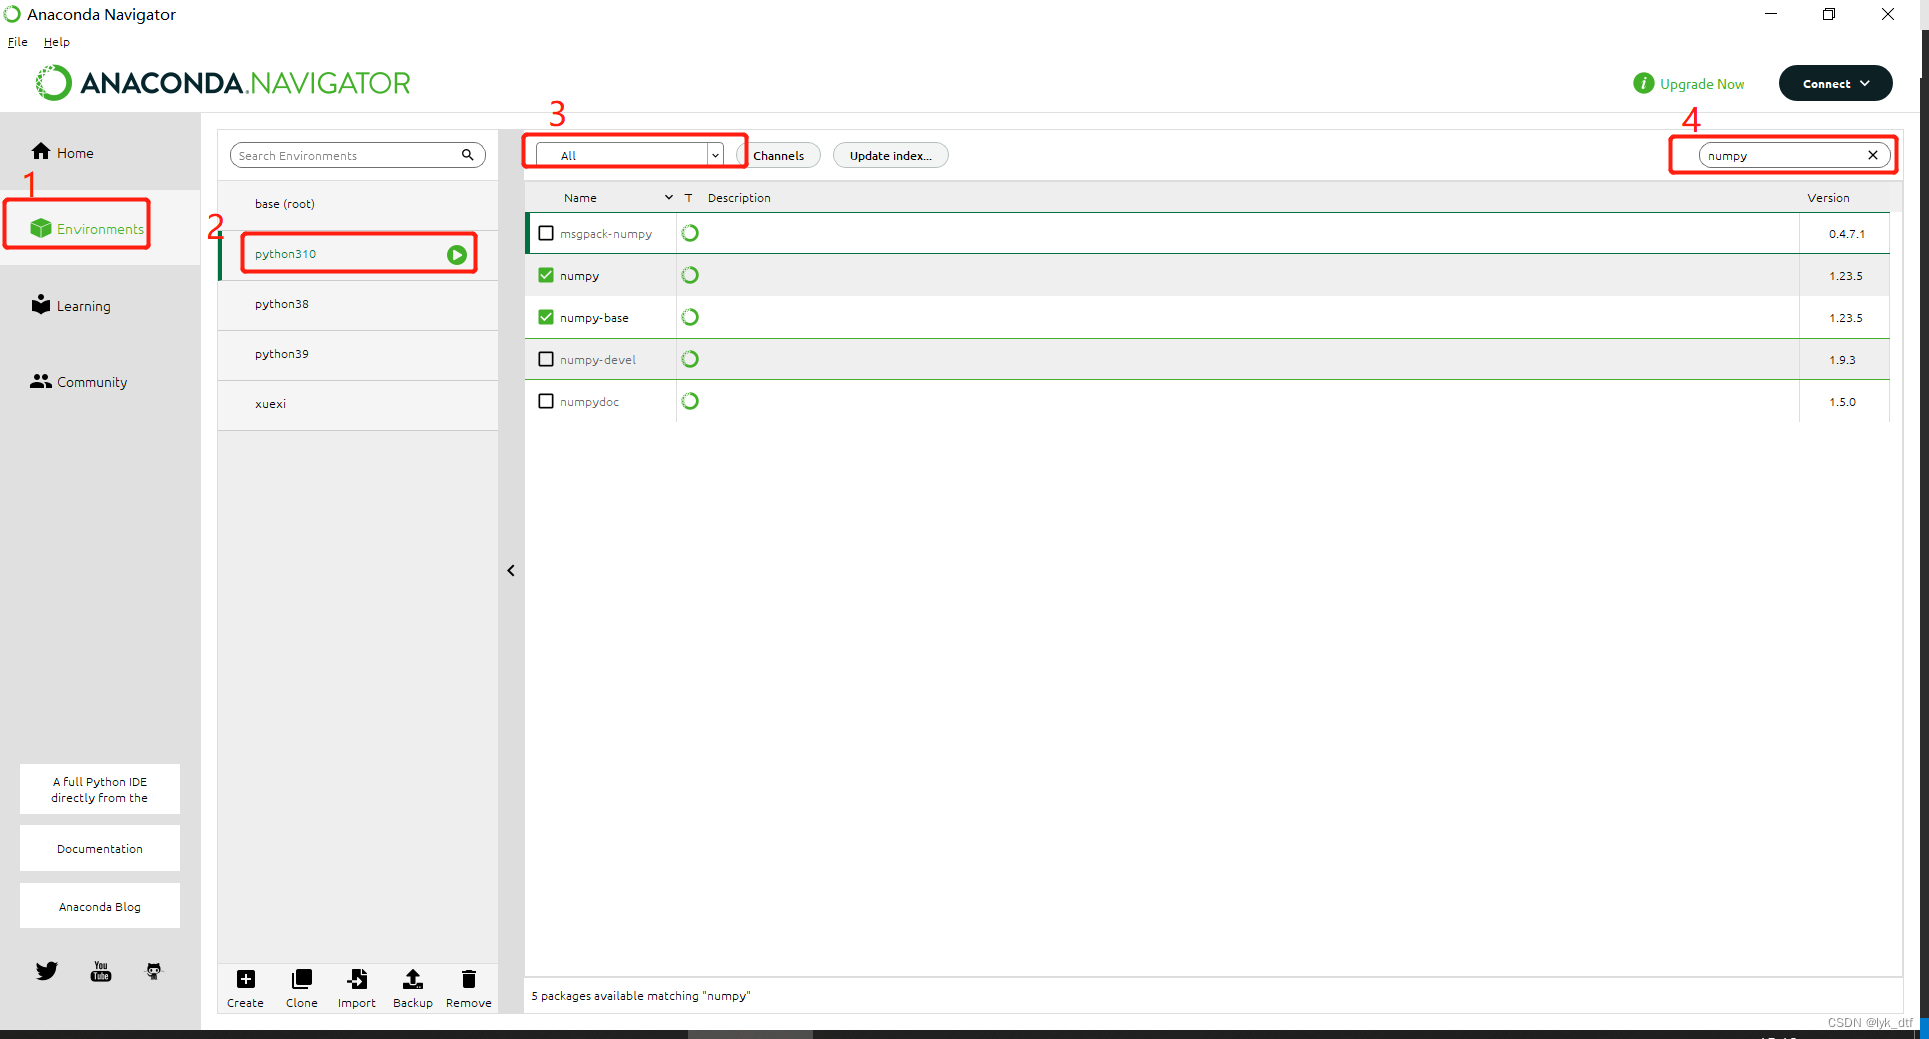This screenshot has height=1039, width=1929.
Task: Open the Documentation link
Action: point(100,848)
